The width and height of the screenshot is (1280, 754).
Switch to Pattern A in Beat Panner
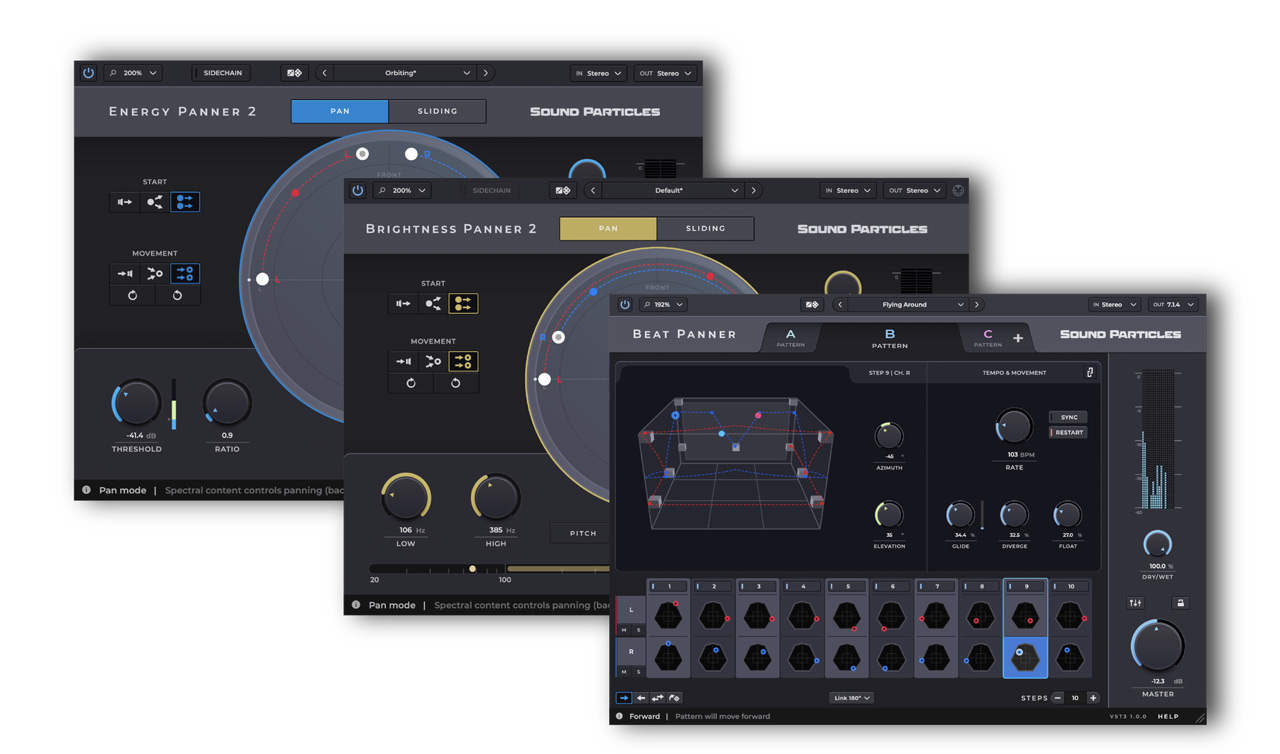tap(790, 337)
